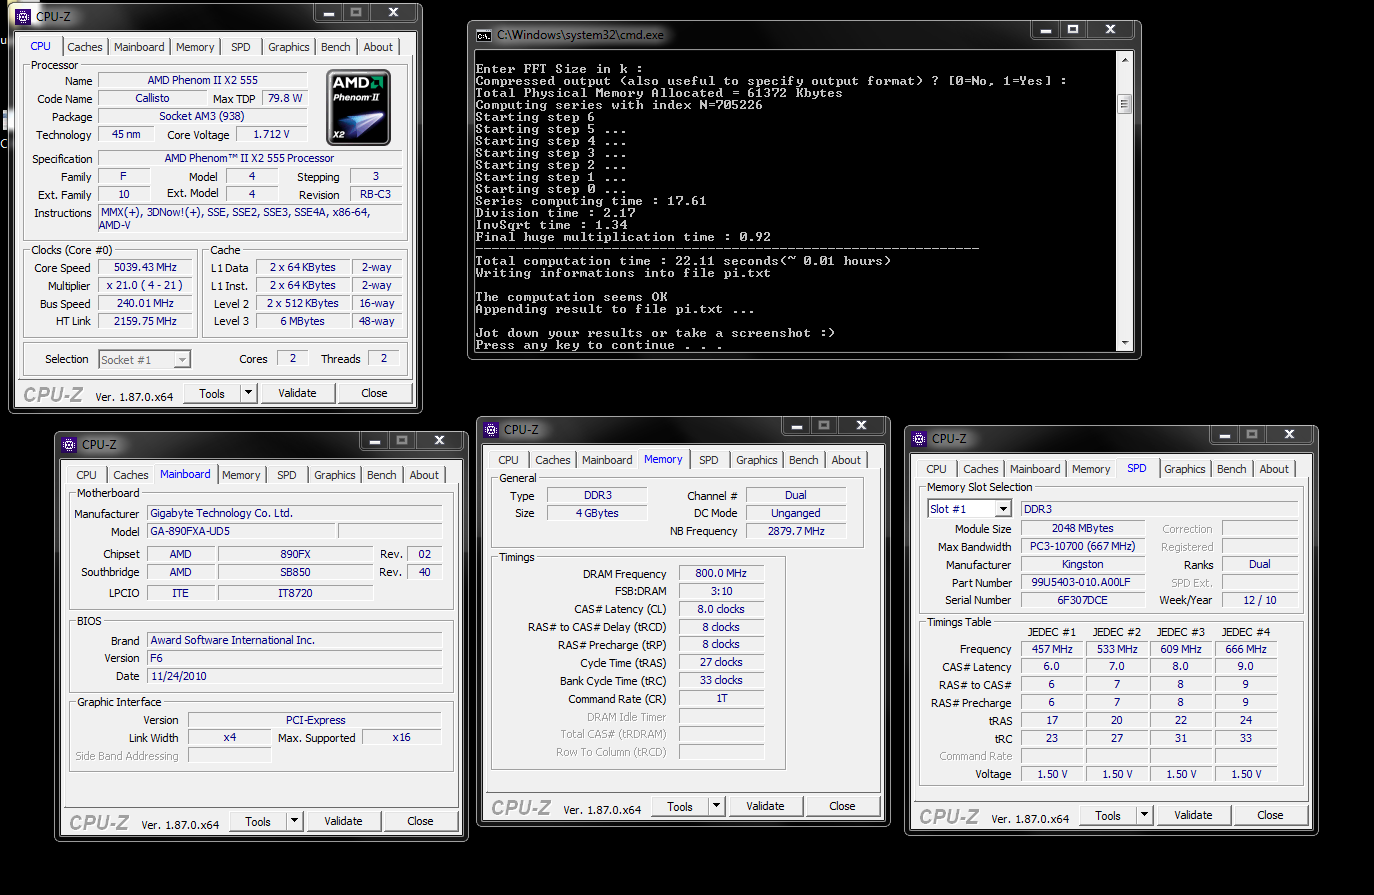Select the Mainboard tab in the SPD window
Viewport: 1374px width, 895px height.
pyautogui.click(x=1035, y=469)
